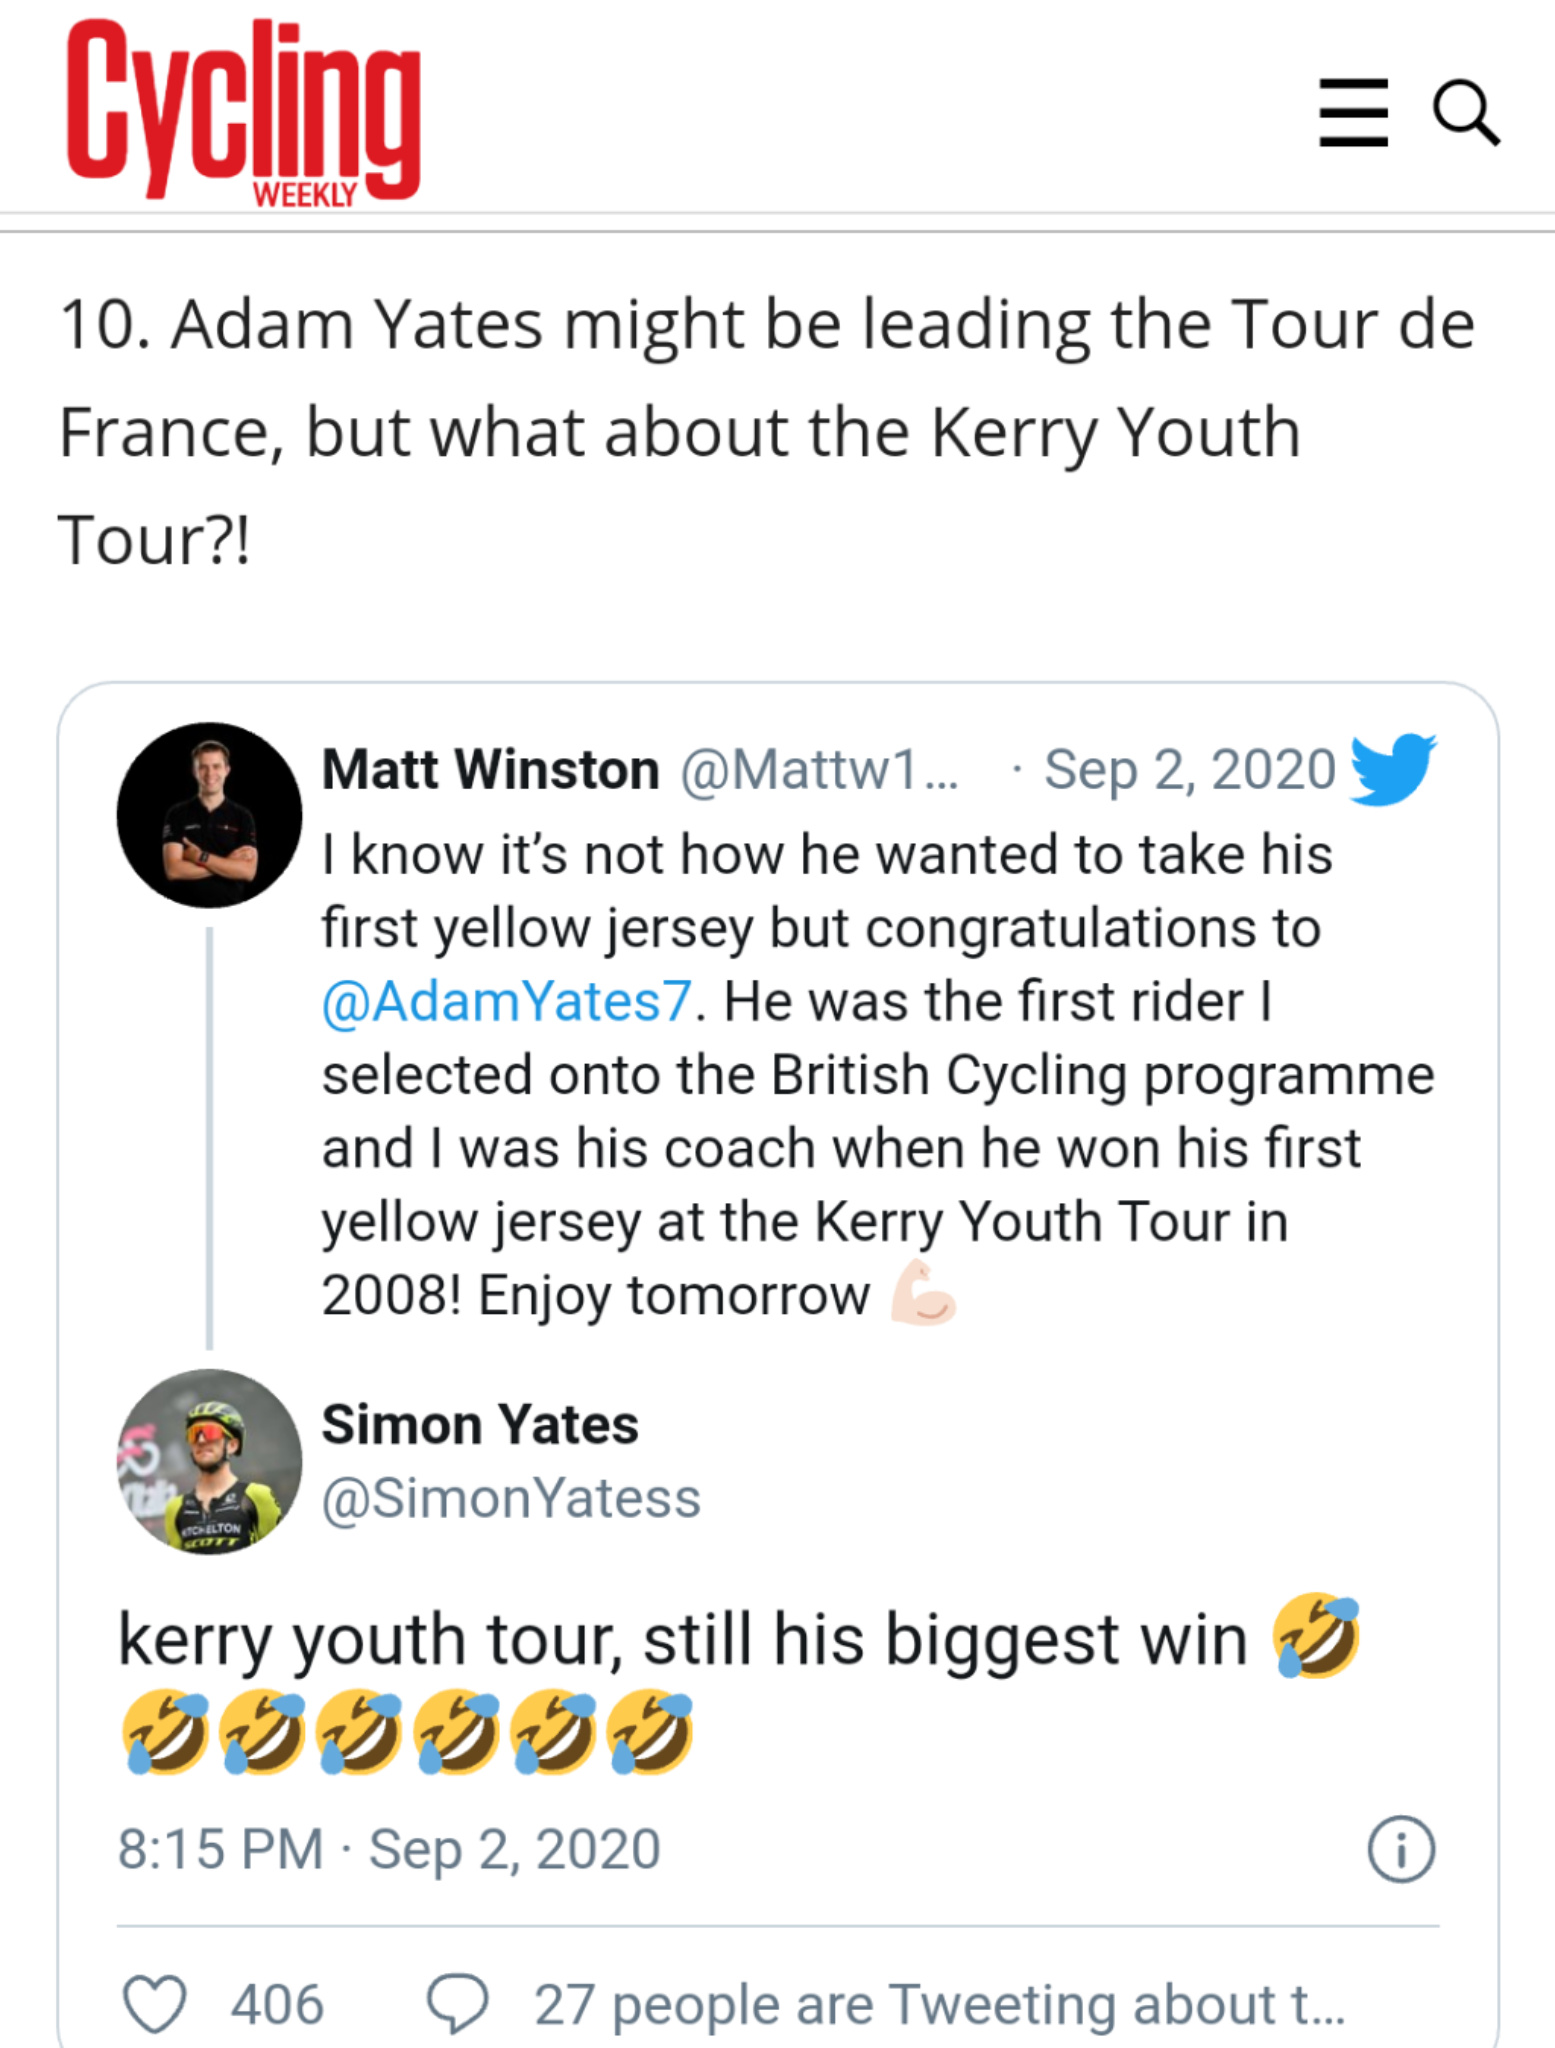Screen dimensions: 1555x2048
Task: Click the @SimonYatess handle
Action: coord(511,1498)
